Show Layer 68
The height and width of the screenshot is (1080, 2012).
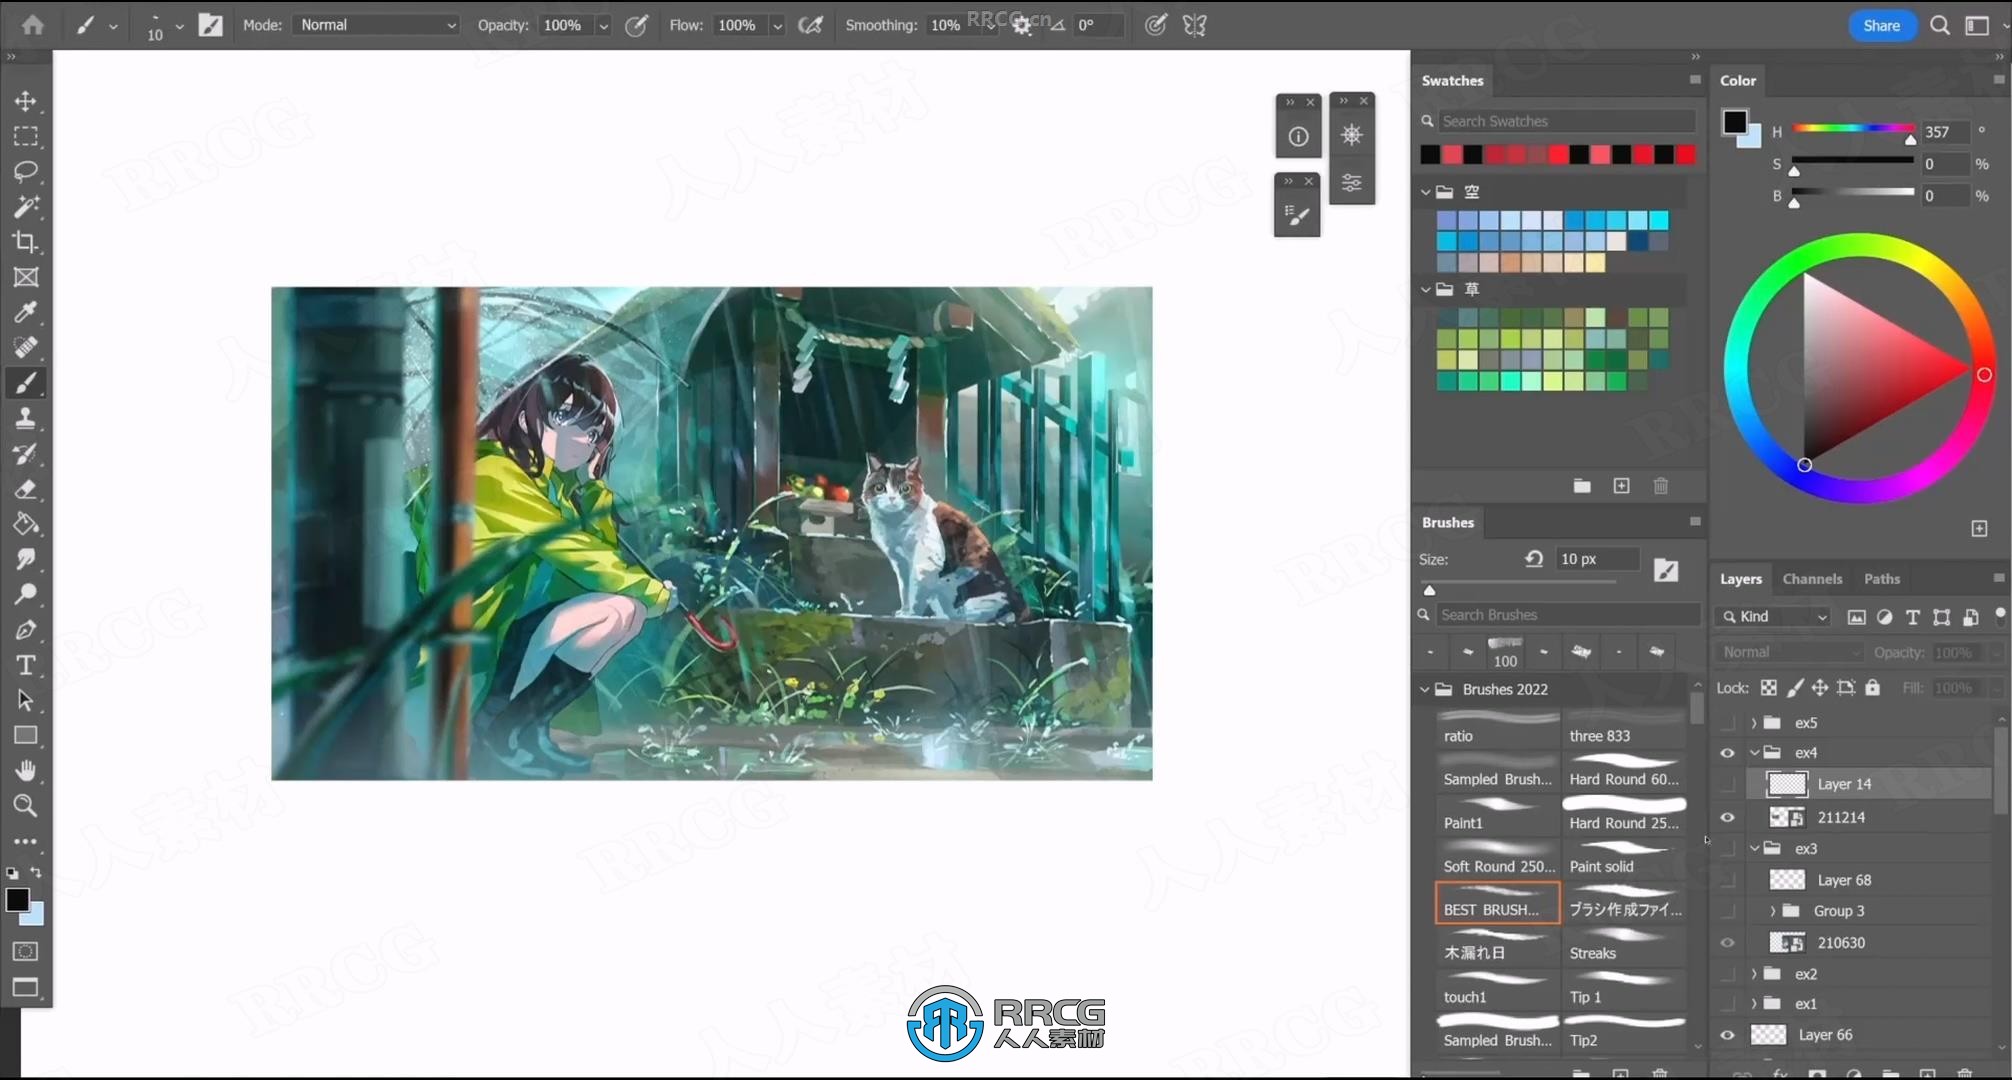point(1727,880)
